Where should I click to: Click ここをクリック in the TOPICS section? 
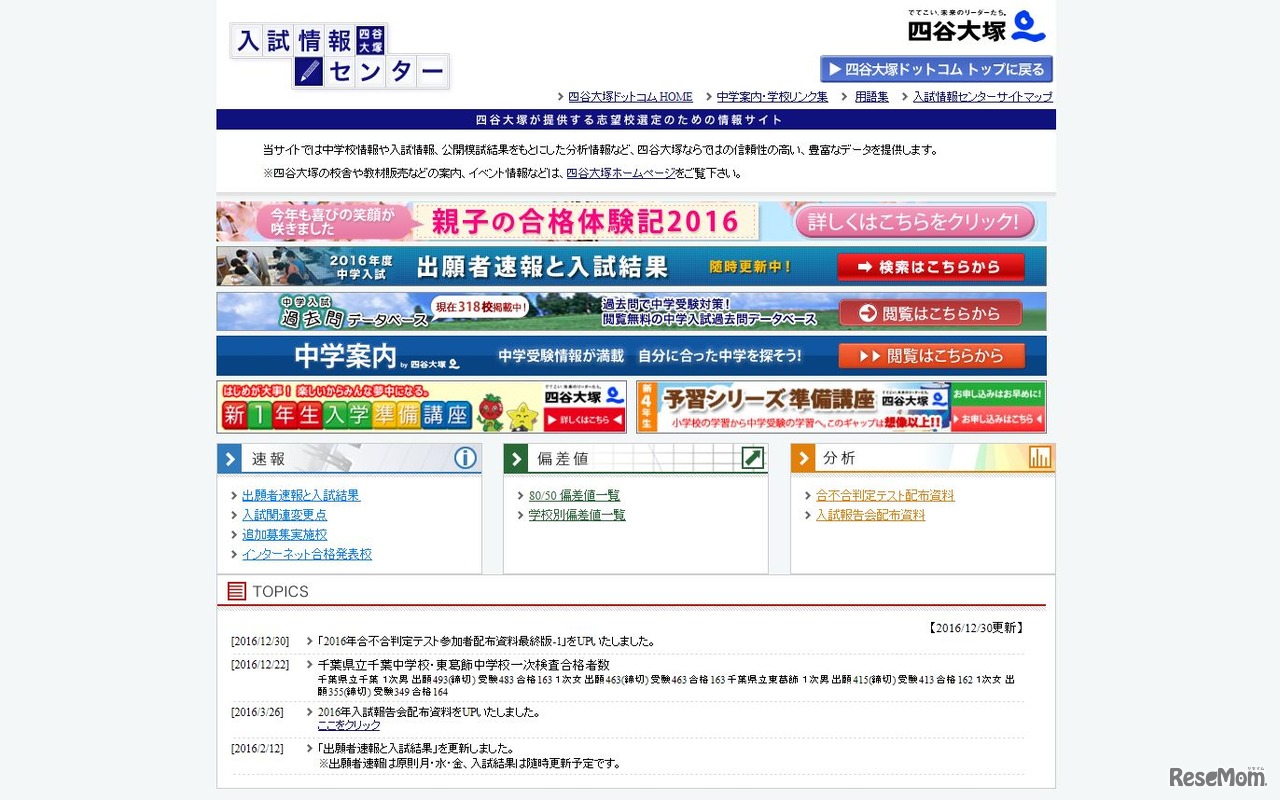point(347,724)
